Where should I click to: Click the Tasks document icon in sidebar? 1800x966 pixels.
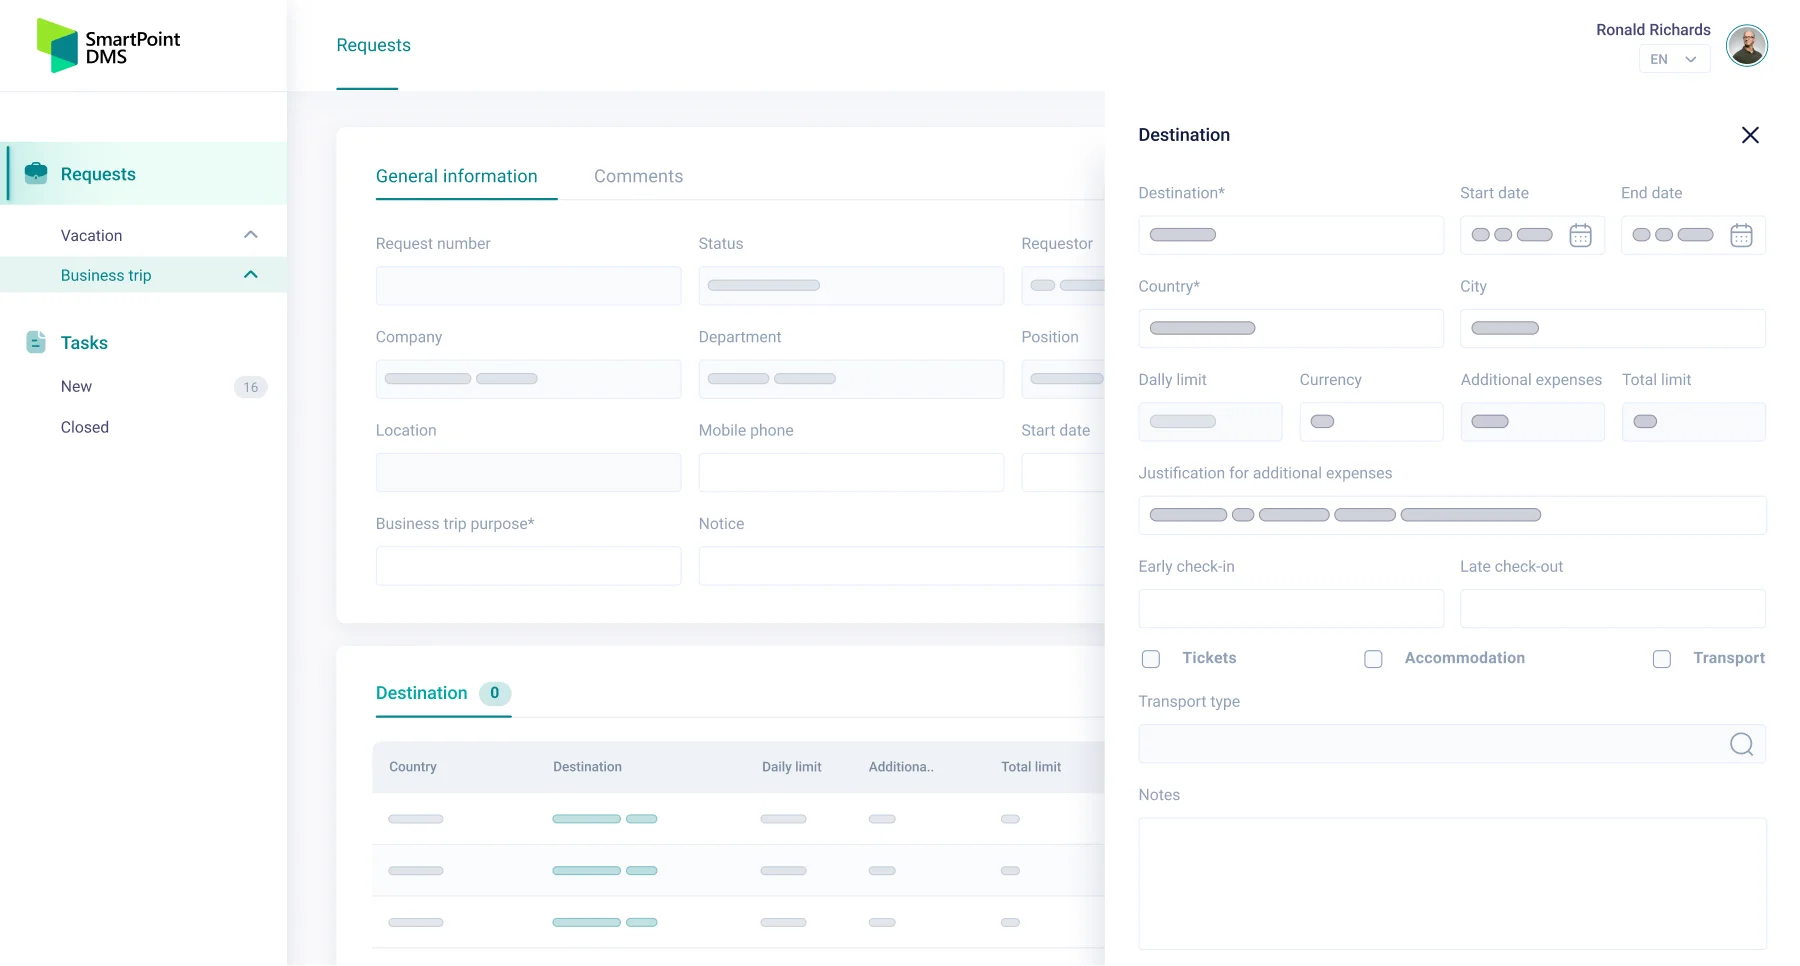[36, 342]
